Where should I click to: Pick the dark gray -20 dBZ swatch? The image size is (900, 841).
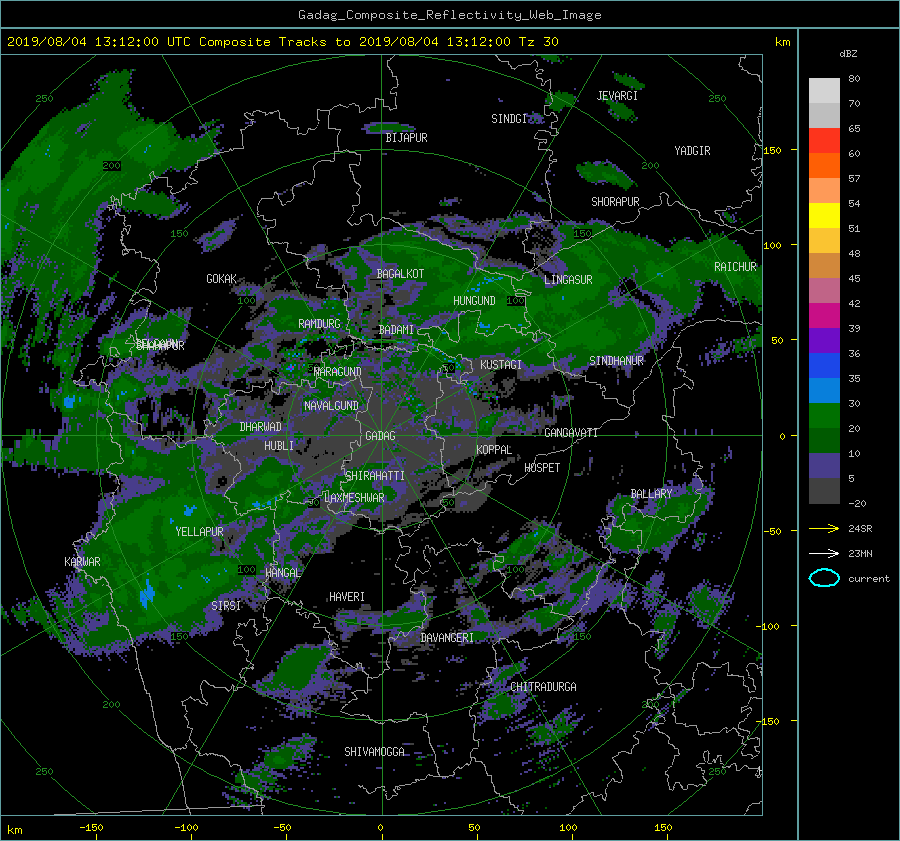click(x=824, y=490)
